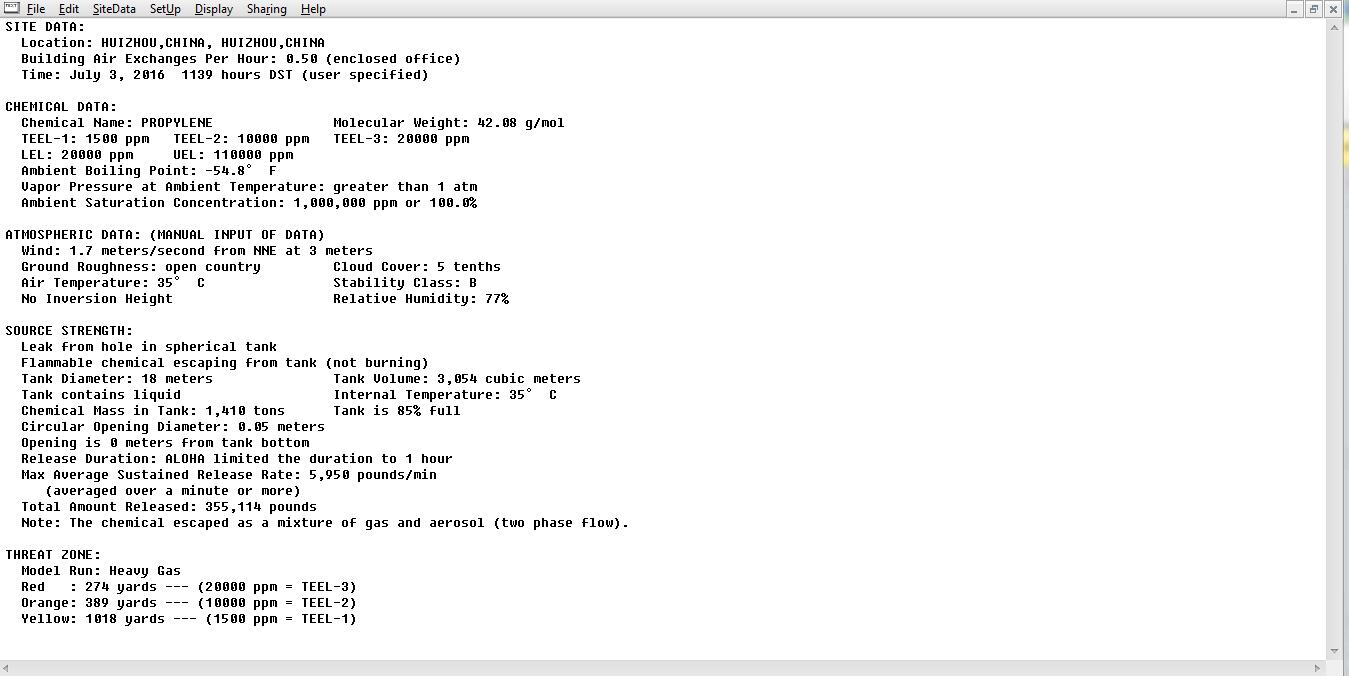This screenshot has height=676, width=1349.
Task: Click the horizontal scrollbar left arrow
Action: pos(7,668)
